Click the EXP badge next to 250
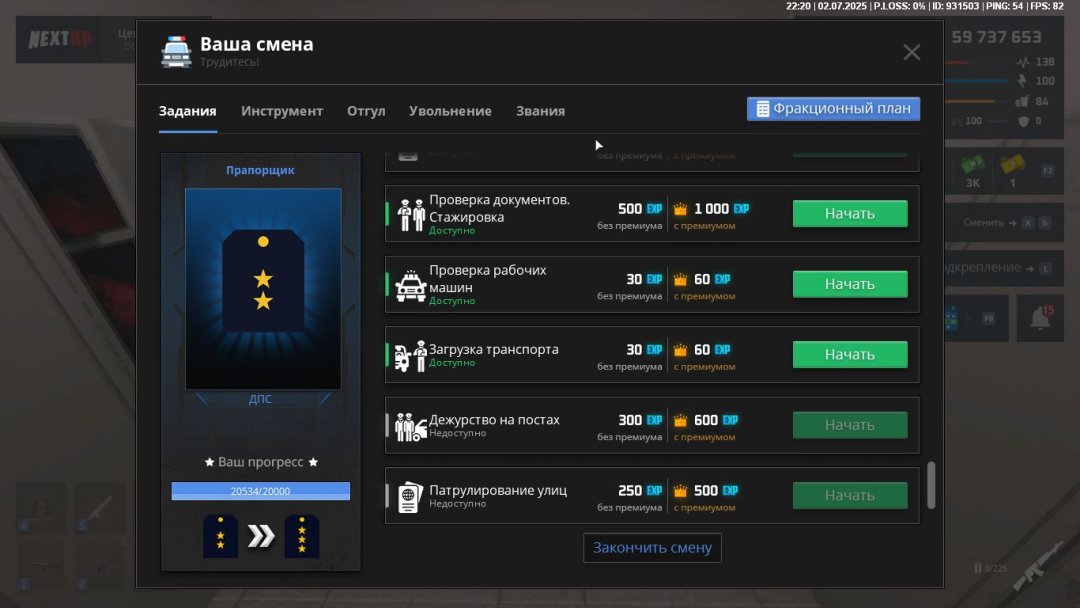The width and height of the screenshot is (1080, 608). point(654,490)
